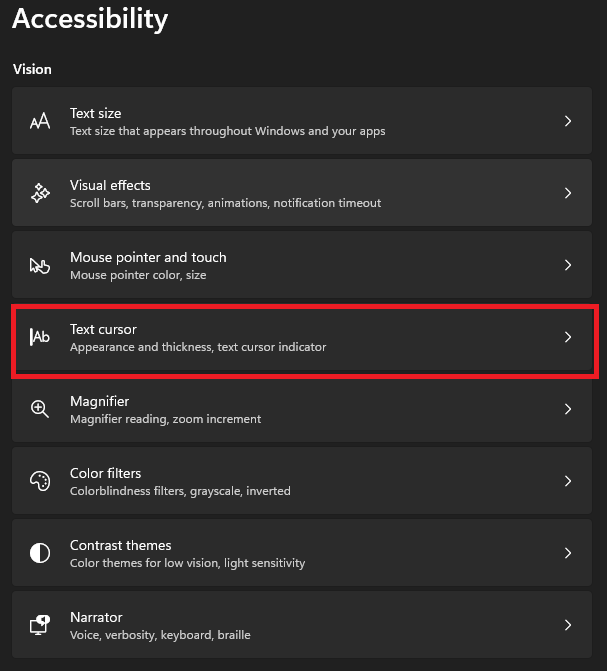
Task: Open the Visual effects settings label
Action: coord(110,185)
